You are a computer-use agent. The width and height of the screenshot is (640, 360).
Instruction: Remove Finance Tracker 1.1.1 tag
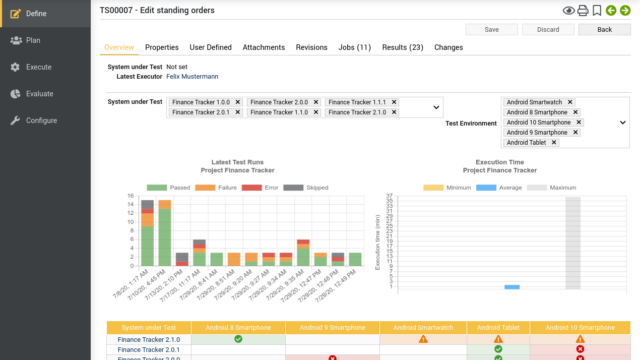click(394, 102)
